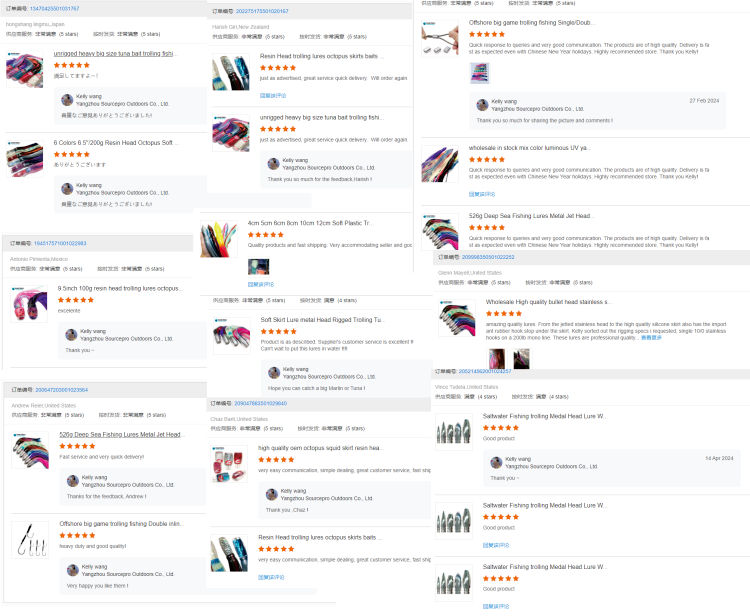Viewport: 750px width, 616px height.
Task: Click avatar in 'Thanks for the feedback, Andrew' reply
Action: (73, 481)
